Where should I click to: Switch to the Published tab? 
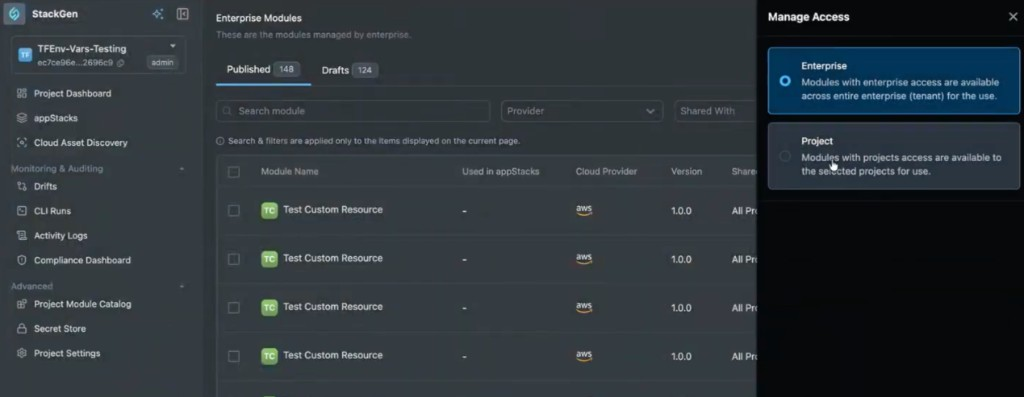[x=263, y=69]
